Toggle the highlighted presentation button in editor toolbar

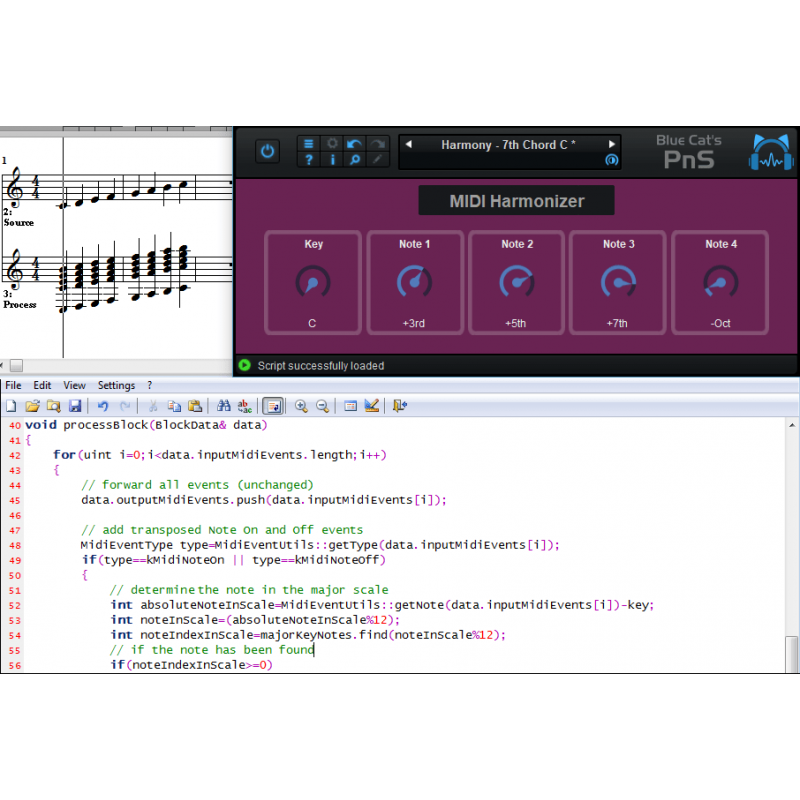[272, 405]
